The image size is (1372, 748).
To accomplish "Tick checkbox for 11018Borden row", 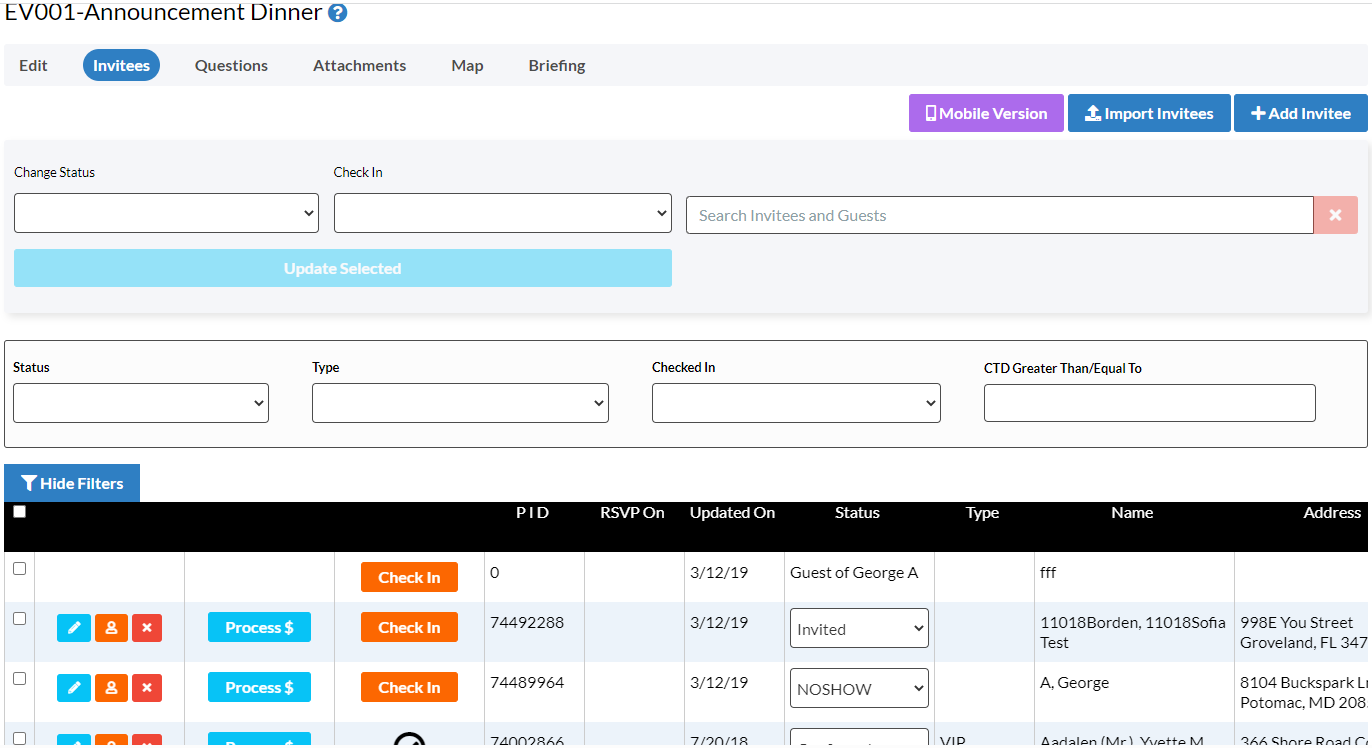I will coord(19,618).
